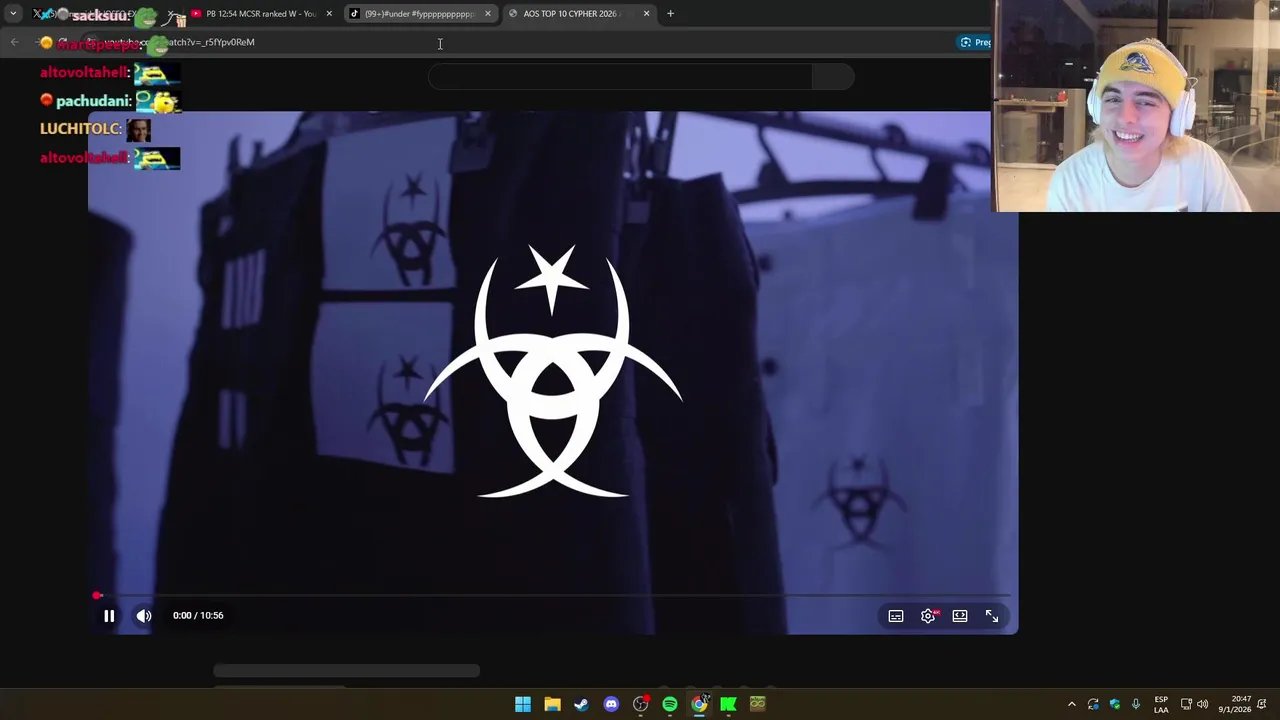The height and width of the screenshot is (720, 1280).
Task: Close the AOS TOP 10 CYPHER tab
Action: pyautogui.click(x=646, y=14)
